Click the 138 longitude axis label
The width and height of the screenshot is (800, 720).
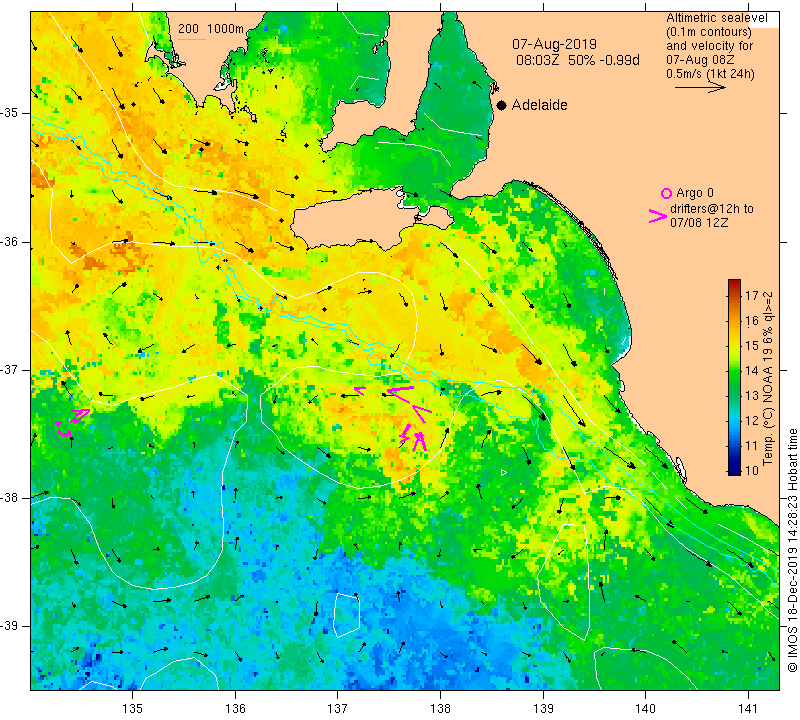(440, 708)
